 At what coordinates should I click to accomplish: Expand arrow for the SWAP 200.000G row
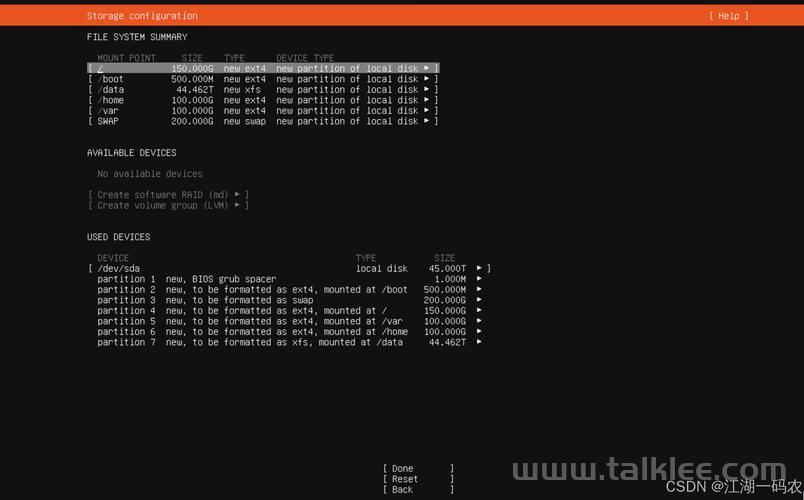[426, 121]
